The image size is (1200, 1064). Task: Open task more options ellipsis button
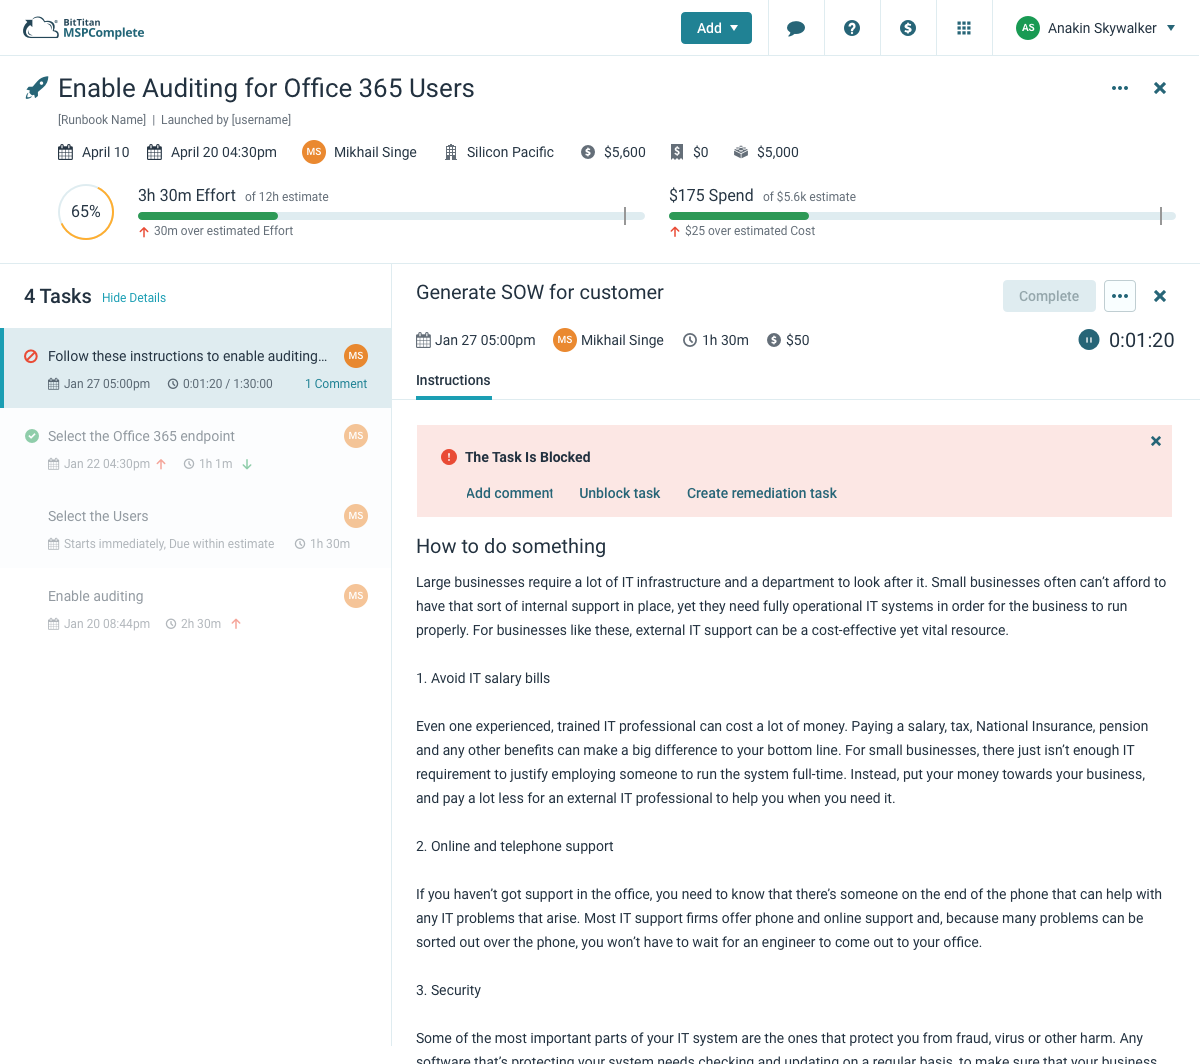pos(1120,296)
